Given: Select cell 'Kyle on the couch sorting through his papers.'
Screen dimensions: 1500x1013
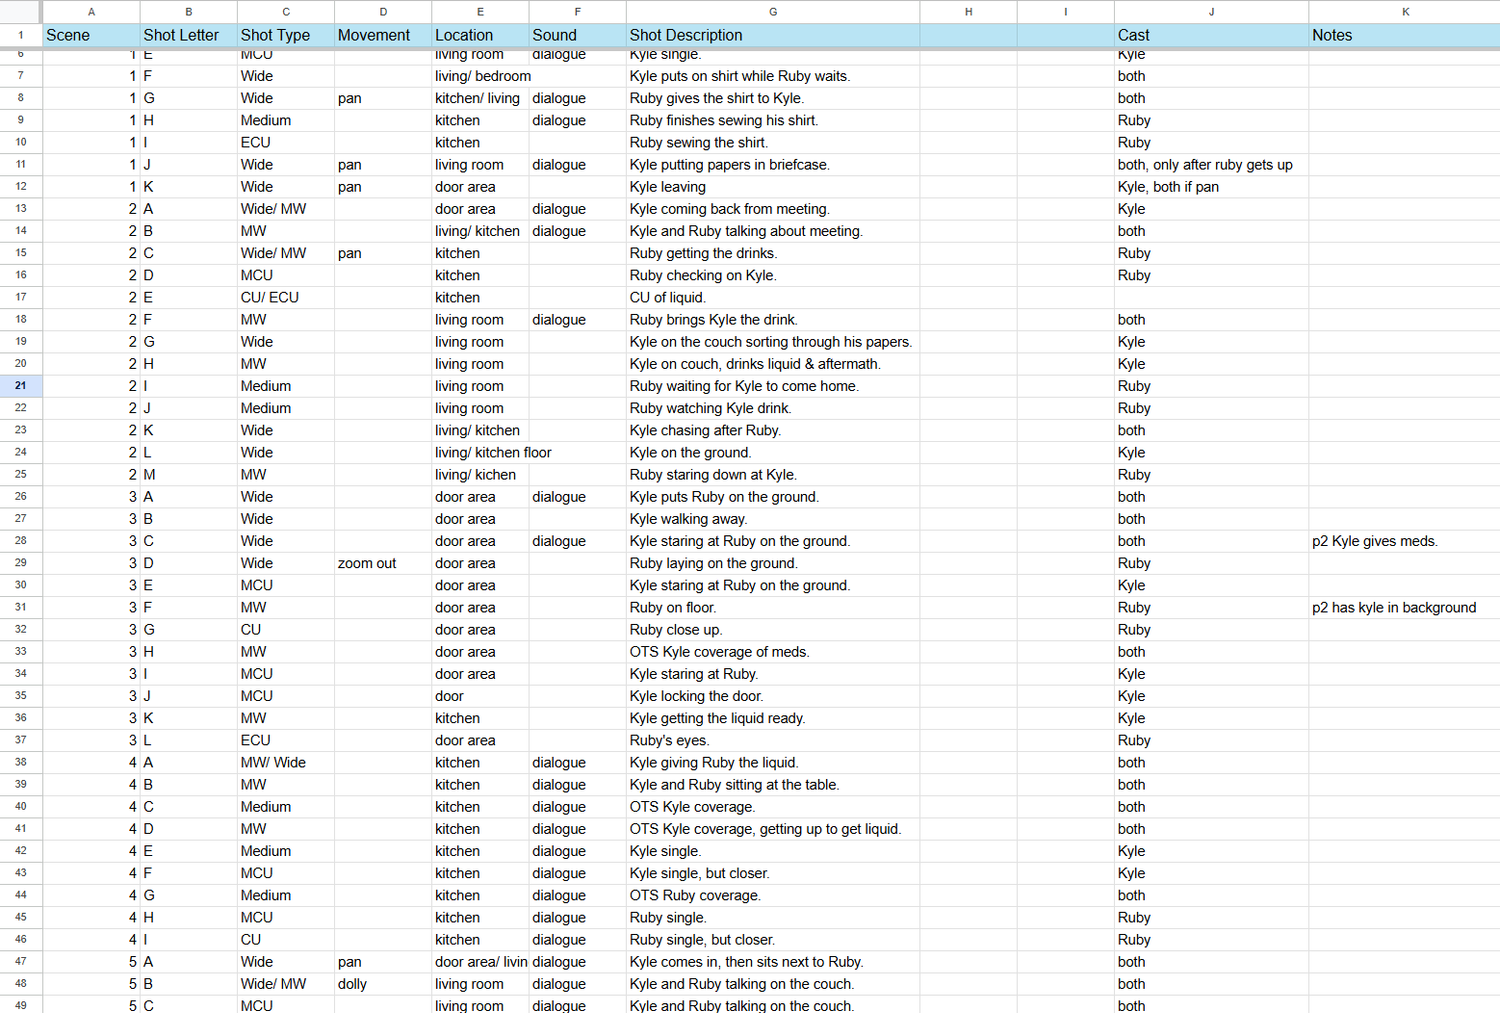Looking at the screenshot, I should pyautogui.click(x=772, y=342).
